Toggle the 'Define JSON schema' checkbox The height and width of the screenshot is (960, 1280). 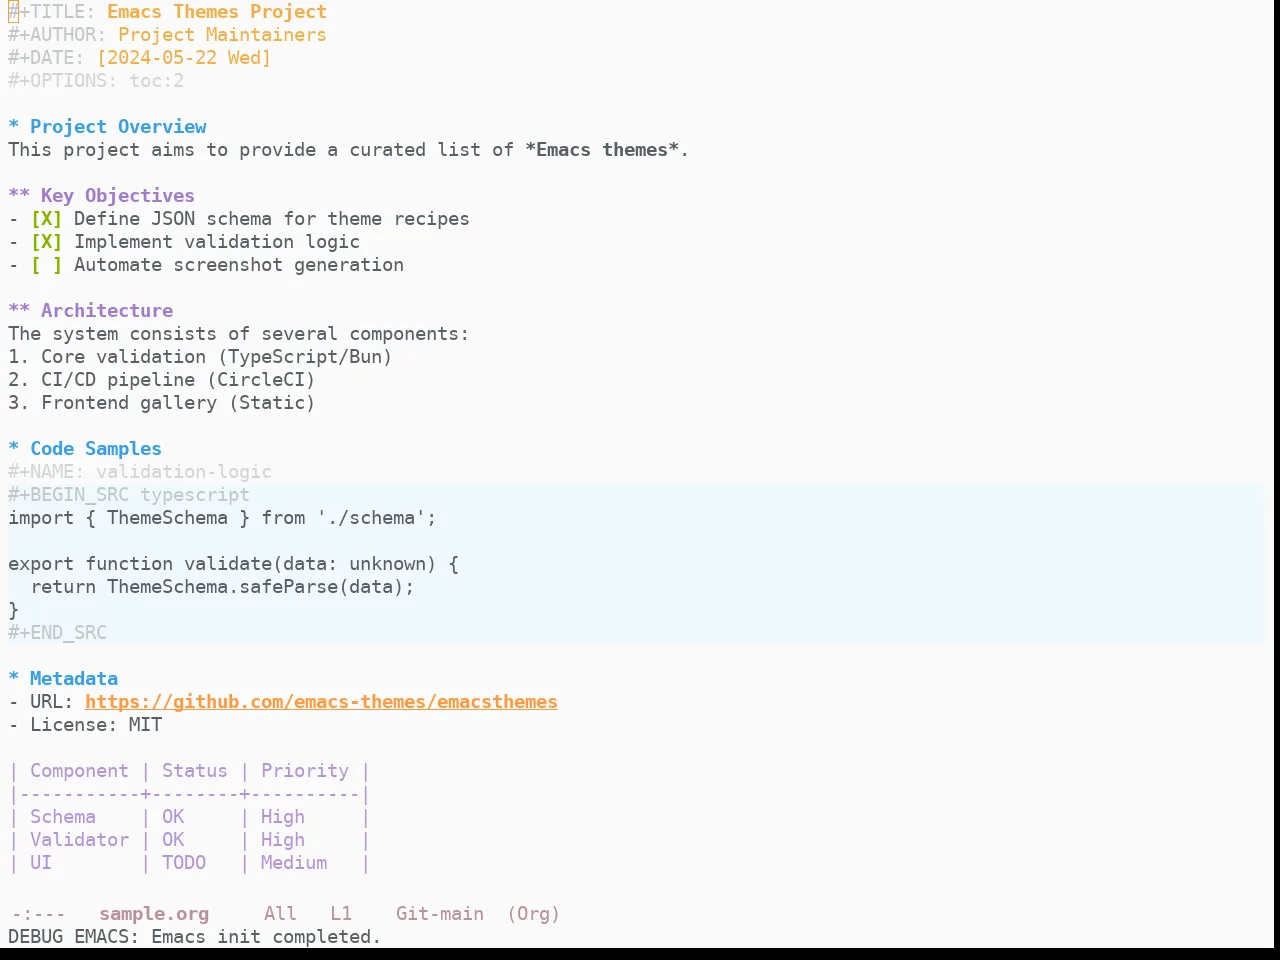click(x=46, y=219)
